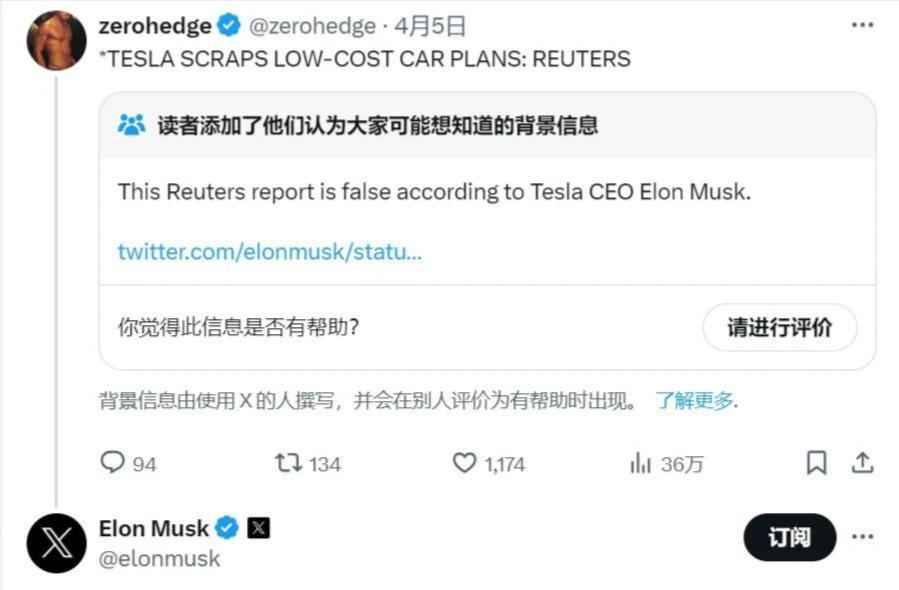This screenshot has width=899, height=590.
Task: Open Elon Musk tweet more options menu
Action: point(862,537)
